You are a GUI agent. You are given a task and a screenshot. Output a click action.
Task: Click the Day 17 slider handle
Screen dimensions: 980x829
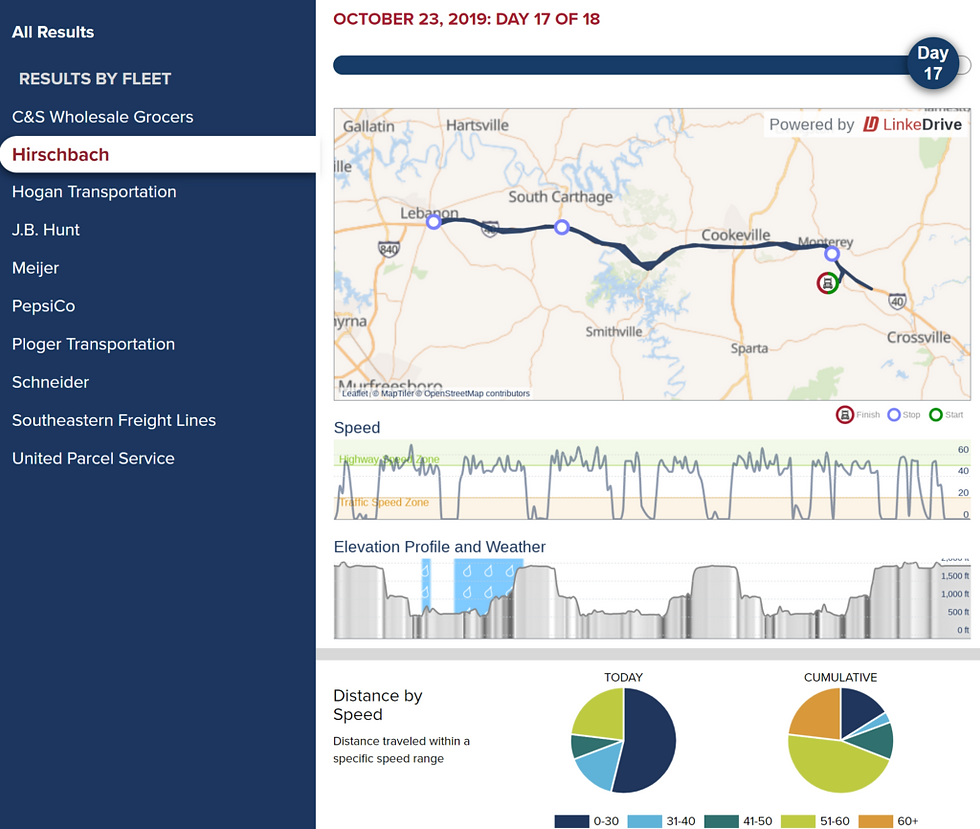[x=932, y=63]
